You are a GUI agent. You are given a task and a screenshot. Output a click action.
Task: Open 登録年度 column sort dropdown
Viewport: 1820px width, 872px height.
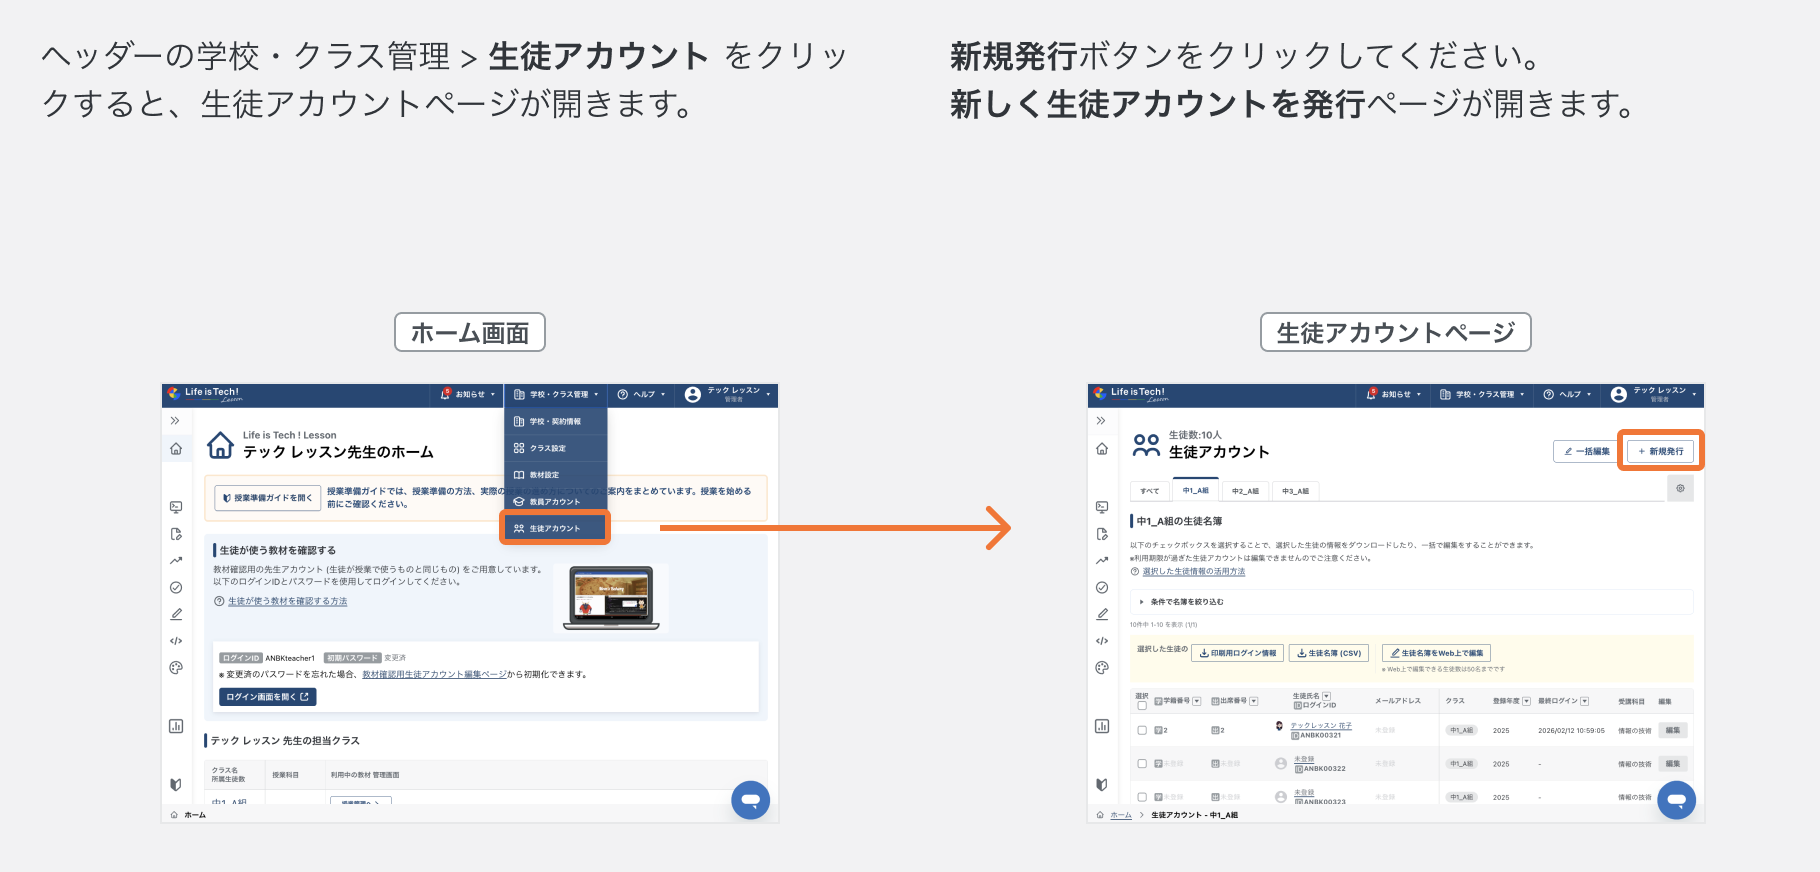(x=1526, y=701)
